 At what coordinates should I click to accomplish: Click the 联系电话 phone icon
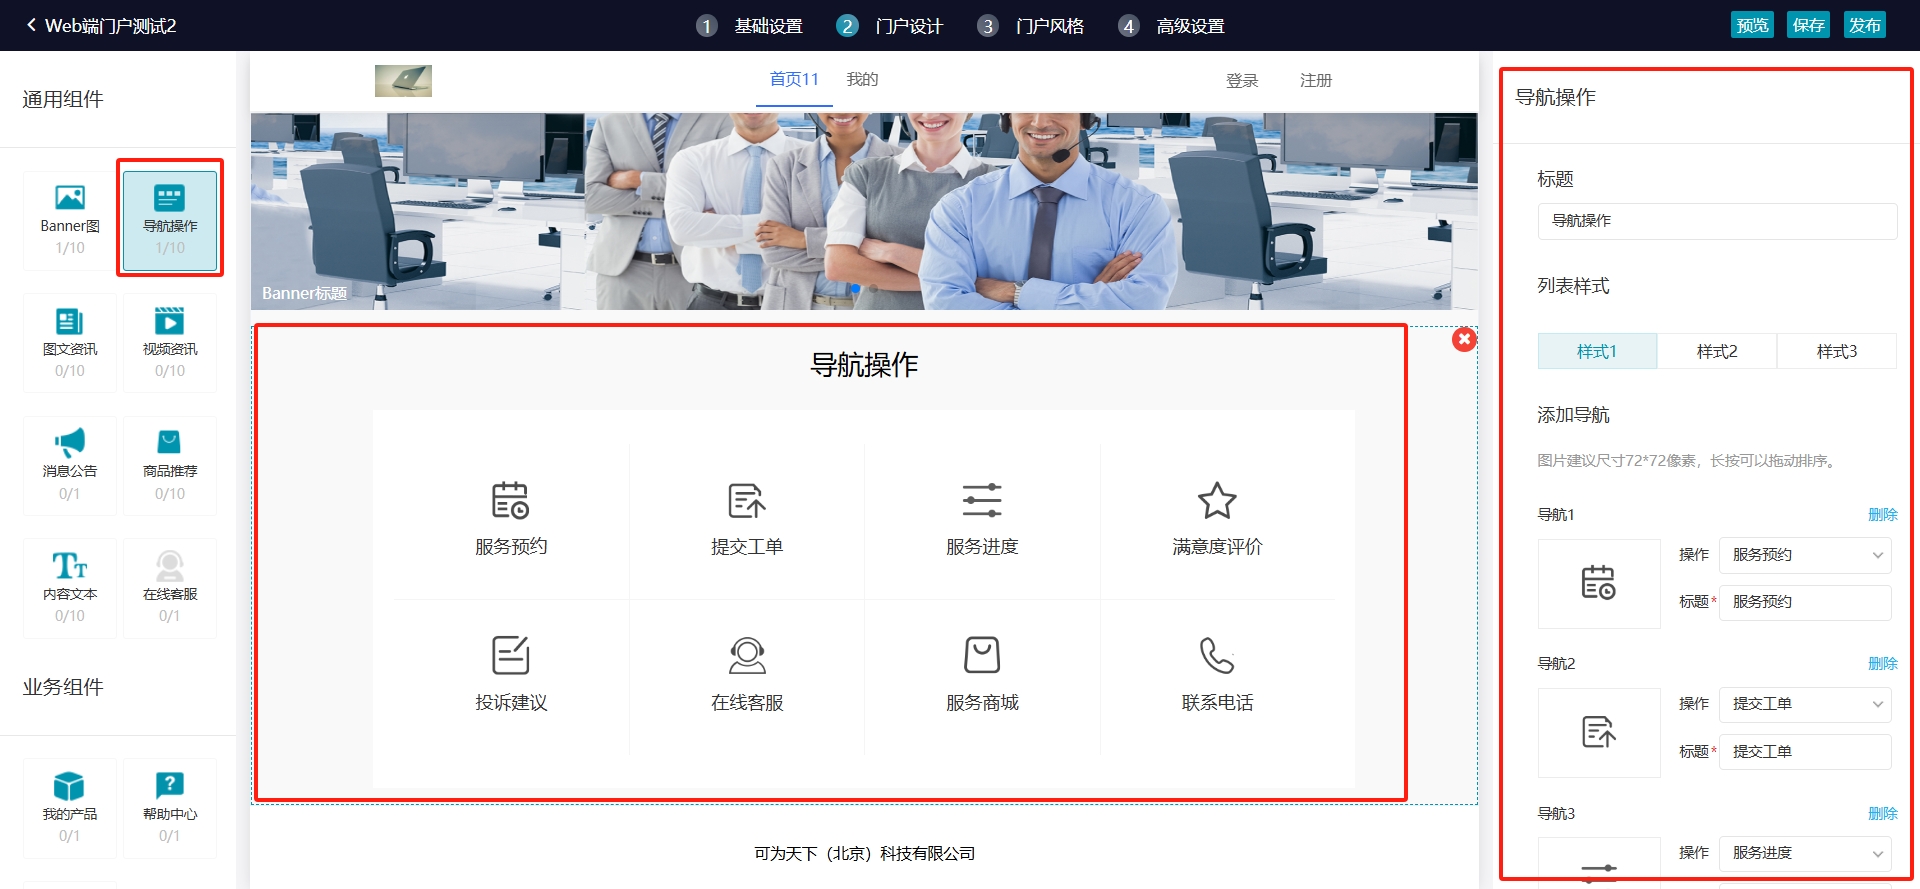1217,655
